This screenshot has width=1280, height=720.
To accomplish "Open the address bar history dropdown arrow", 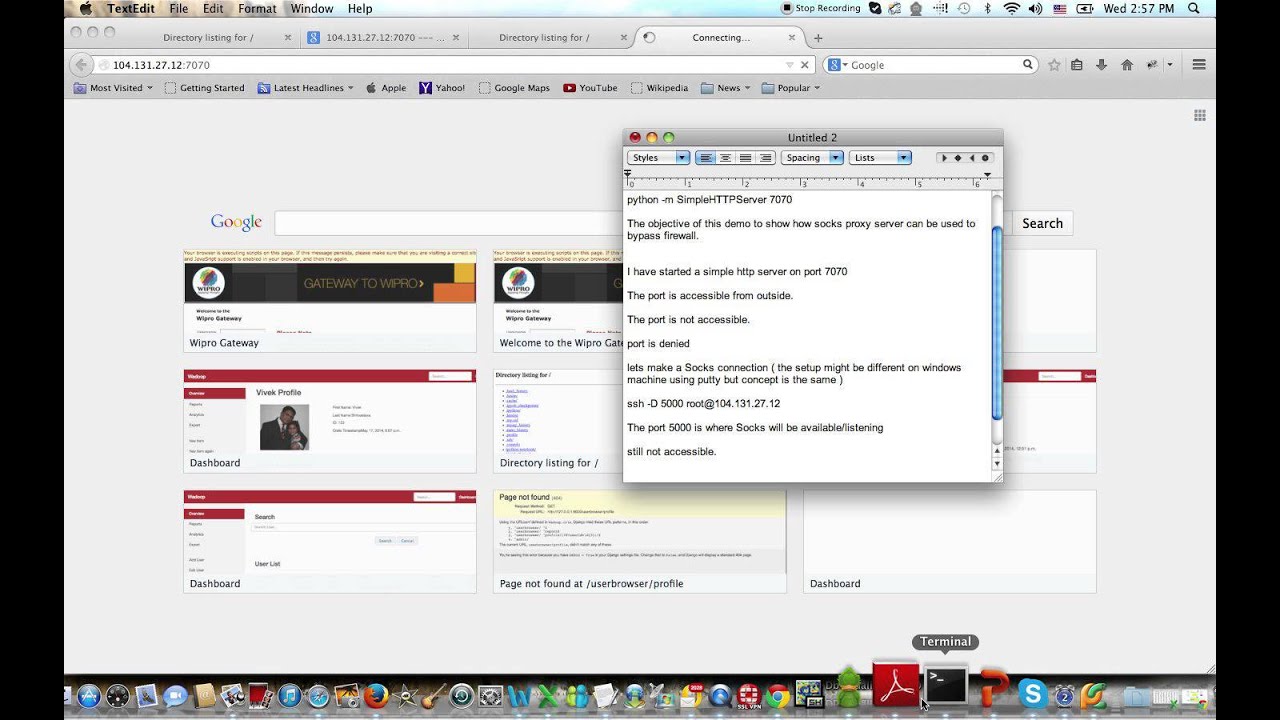I will click(x=789, y=65).
